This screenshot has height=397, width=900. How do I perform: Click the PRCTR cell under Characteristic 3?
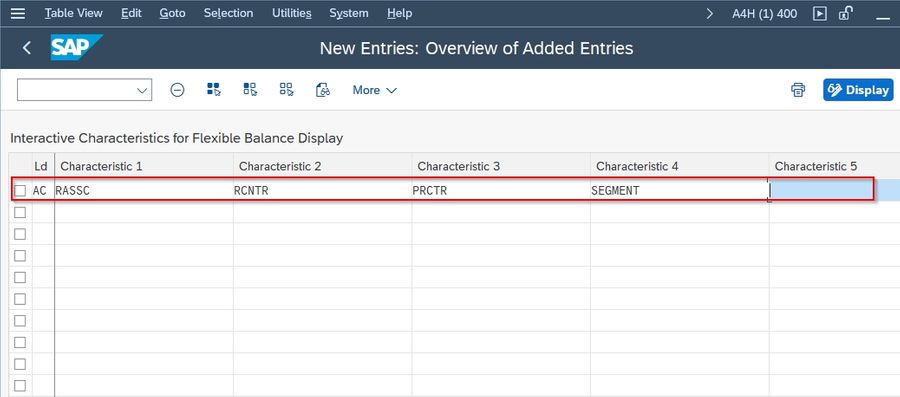click(501, 190)
